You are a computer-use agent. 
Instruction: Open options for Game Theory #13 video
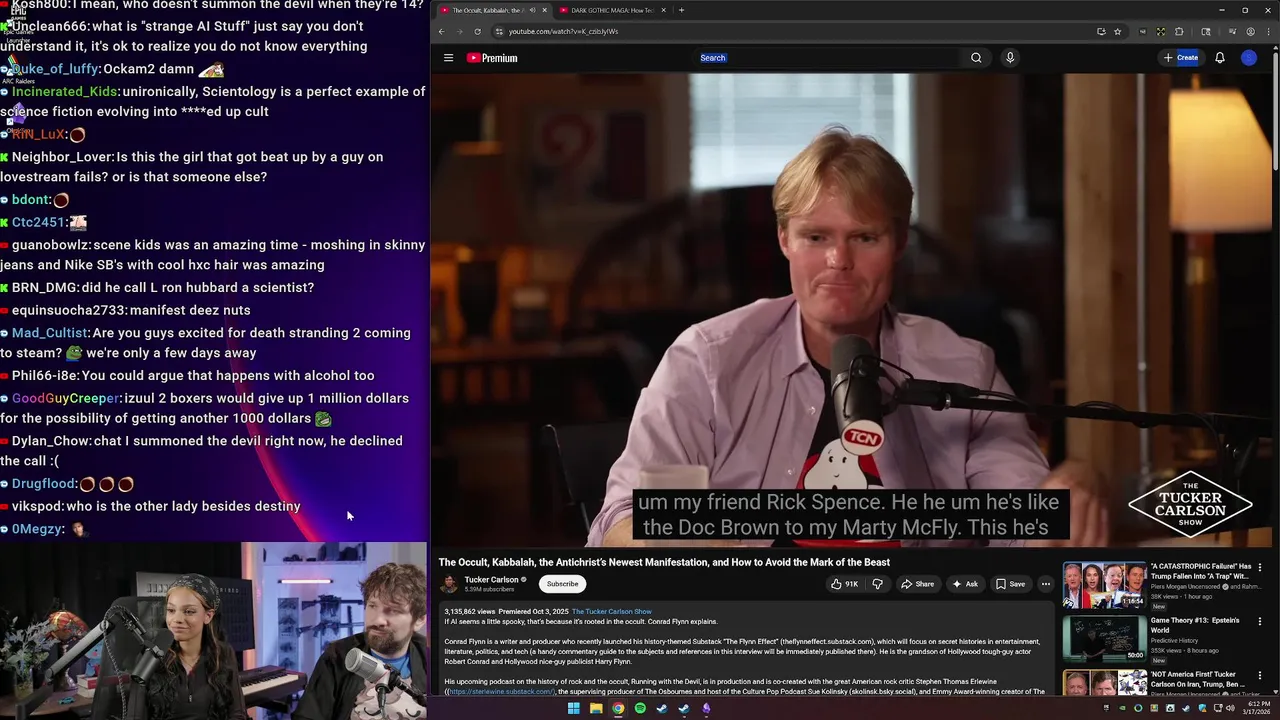tap(1260, 621)
